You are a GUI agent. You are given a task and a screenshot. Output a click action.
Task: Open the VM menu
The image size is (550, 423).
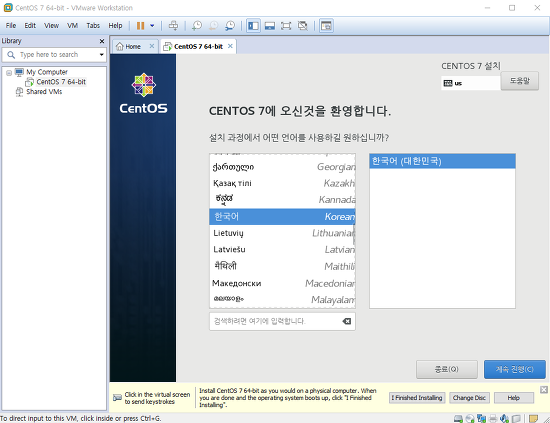[x=72, y=26]
